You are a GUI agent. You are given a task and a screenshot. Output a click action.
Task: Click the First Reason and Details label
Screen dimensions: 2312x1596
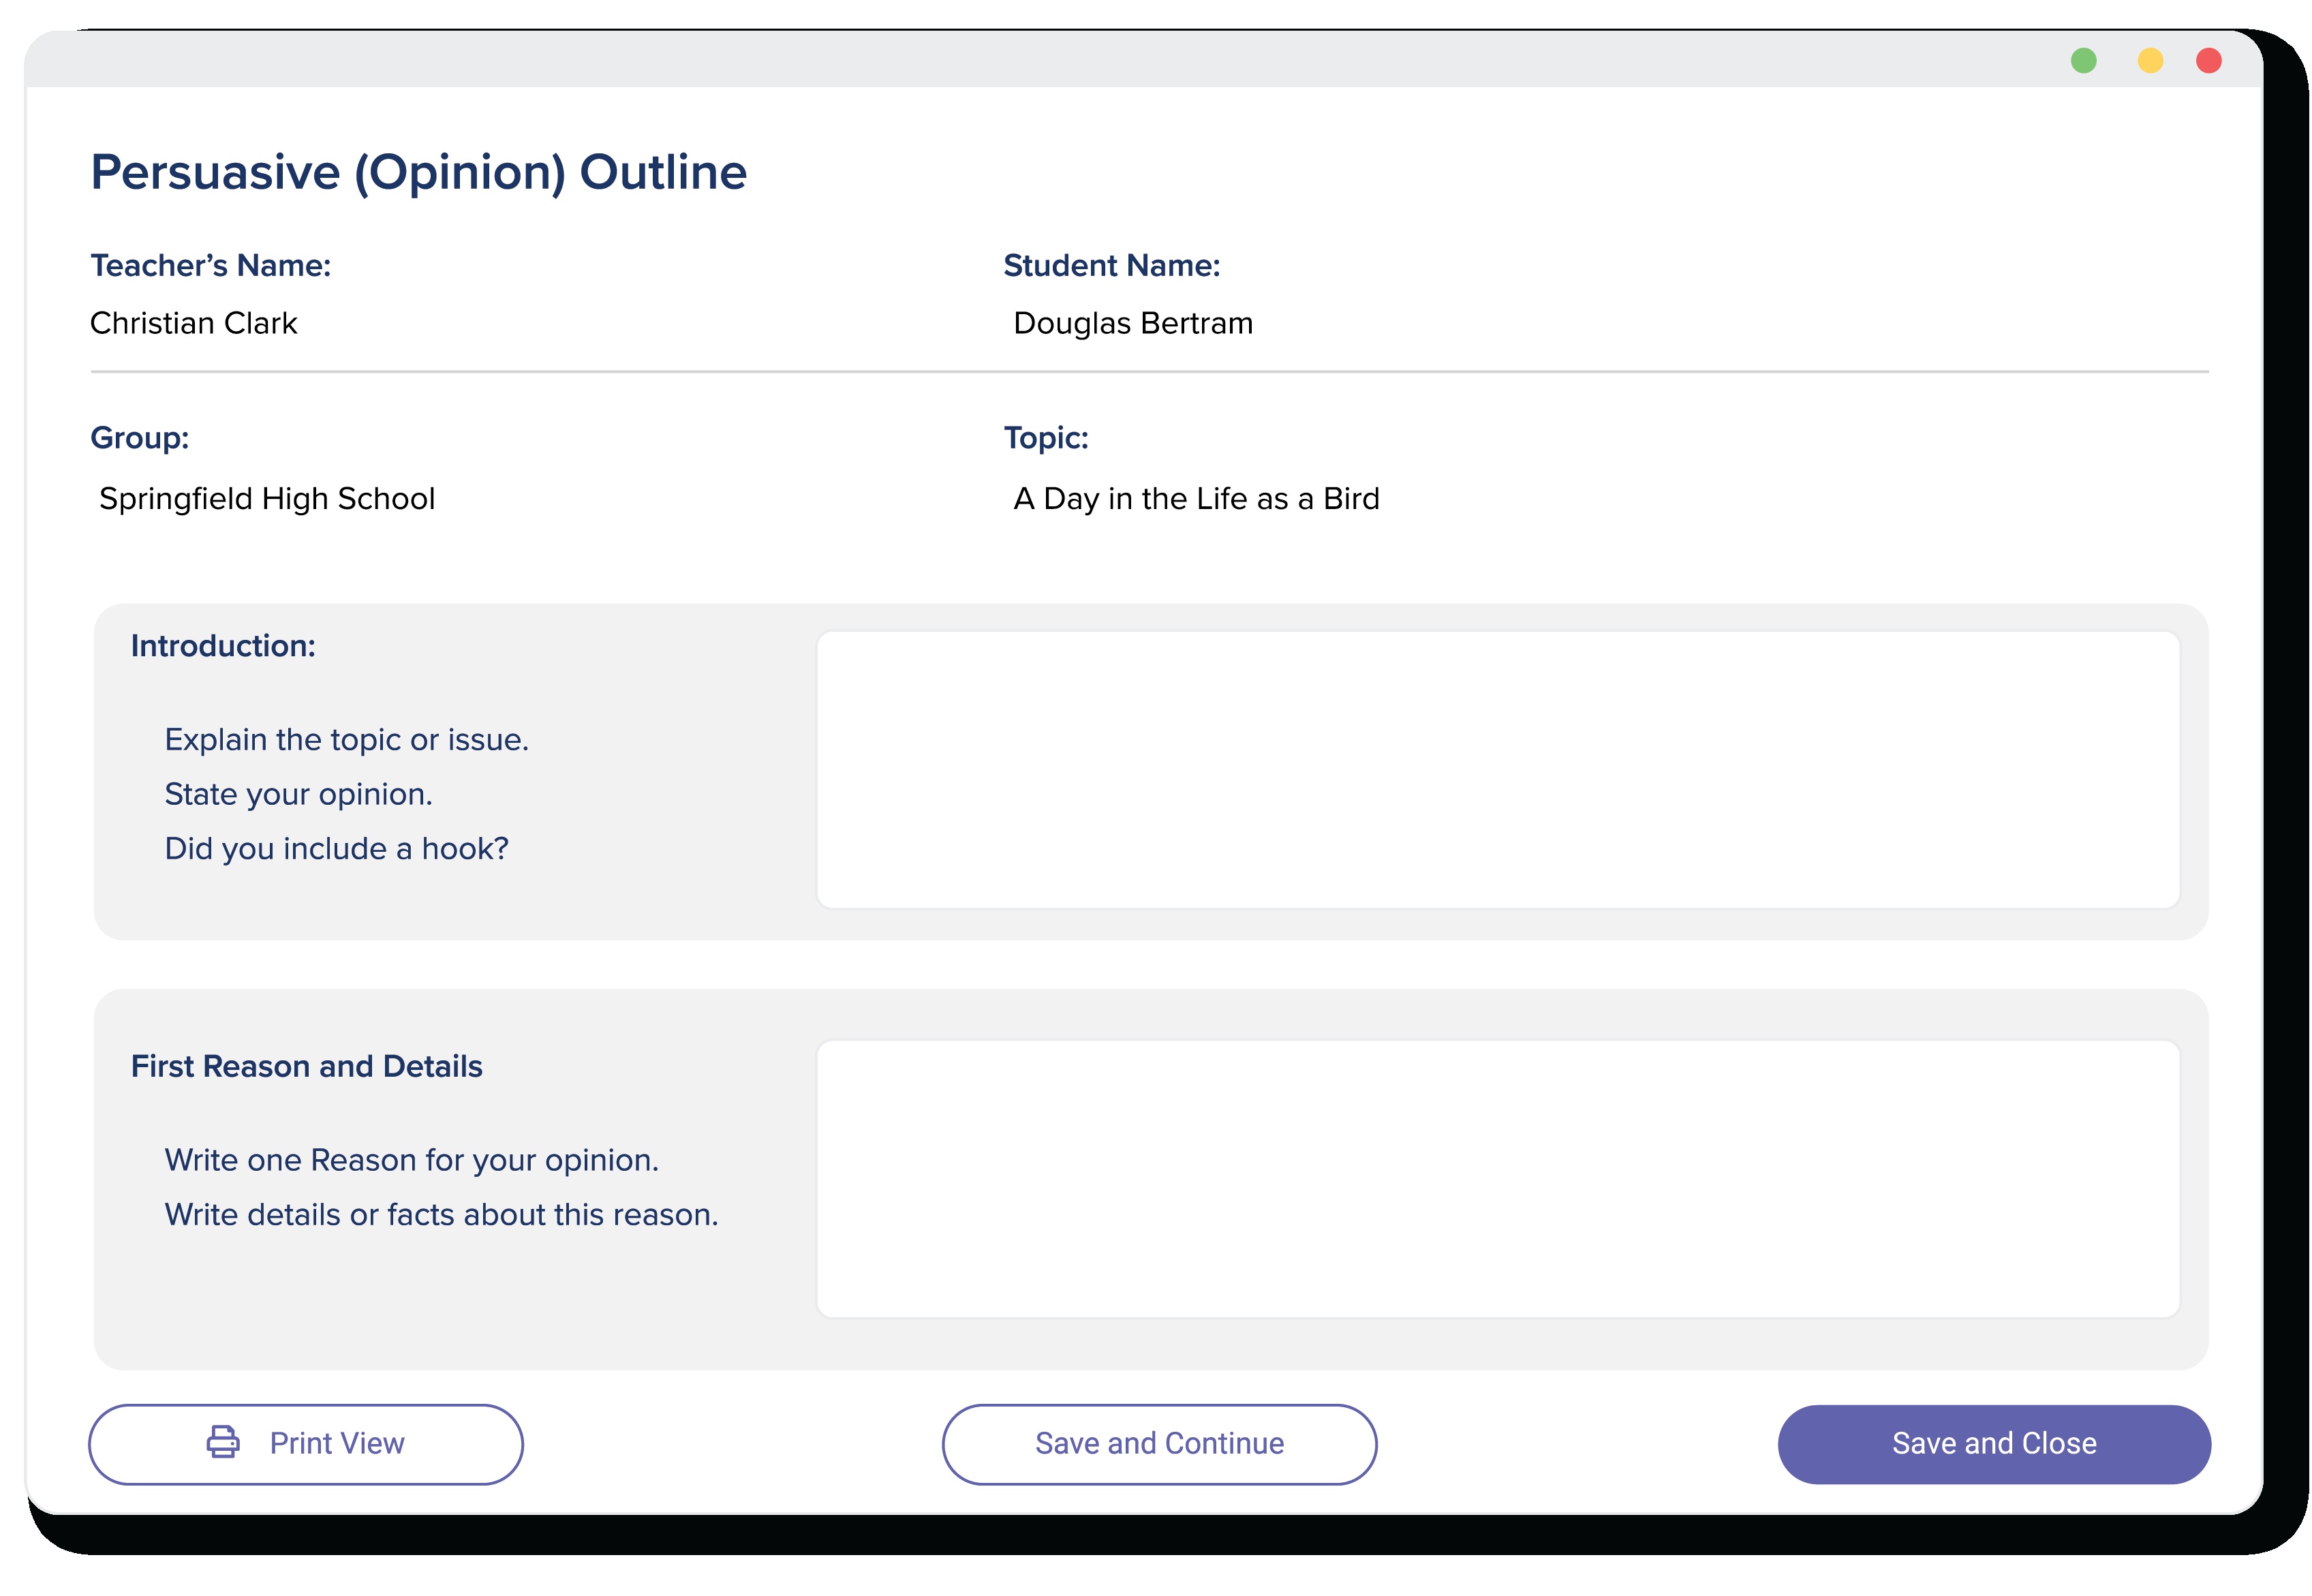click(306, 1066)
